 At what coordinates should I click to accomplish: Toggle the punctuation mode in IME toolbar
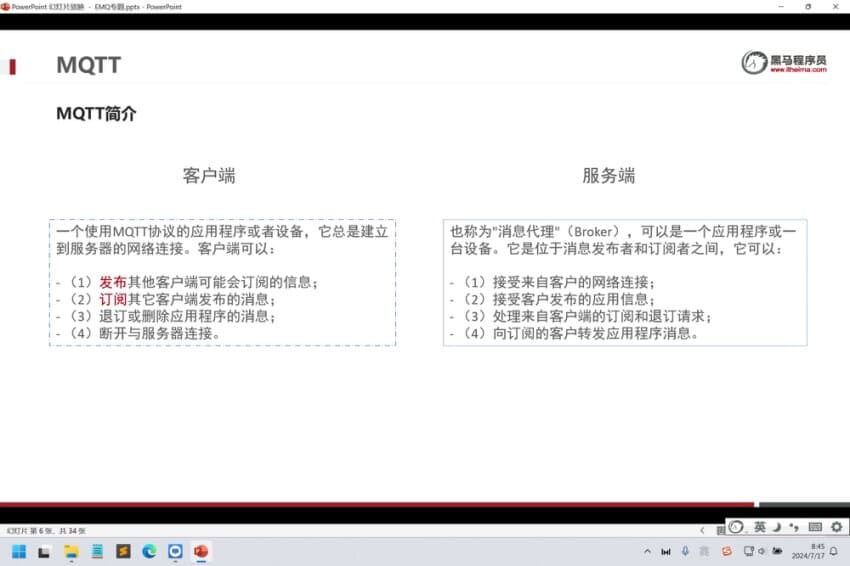pyautogui.click(x=794, y=527)
